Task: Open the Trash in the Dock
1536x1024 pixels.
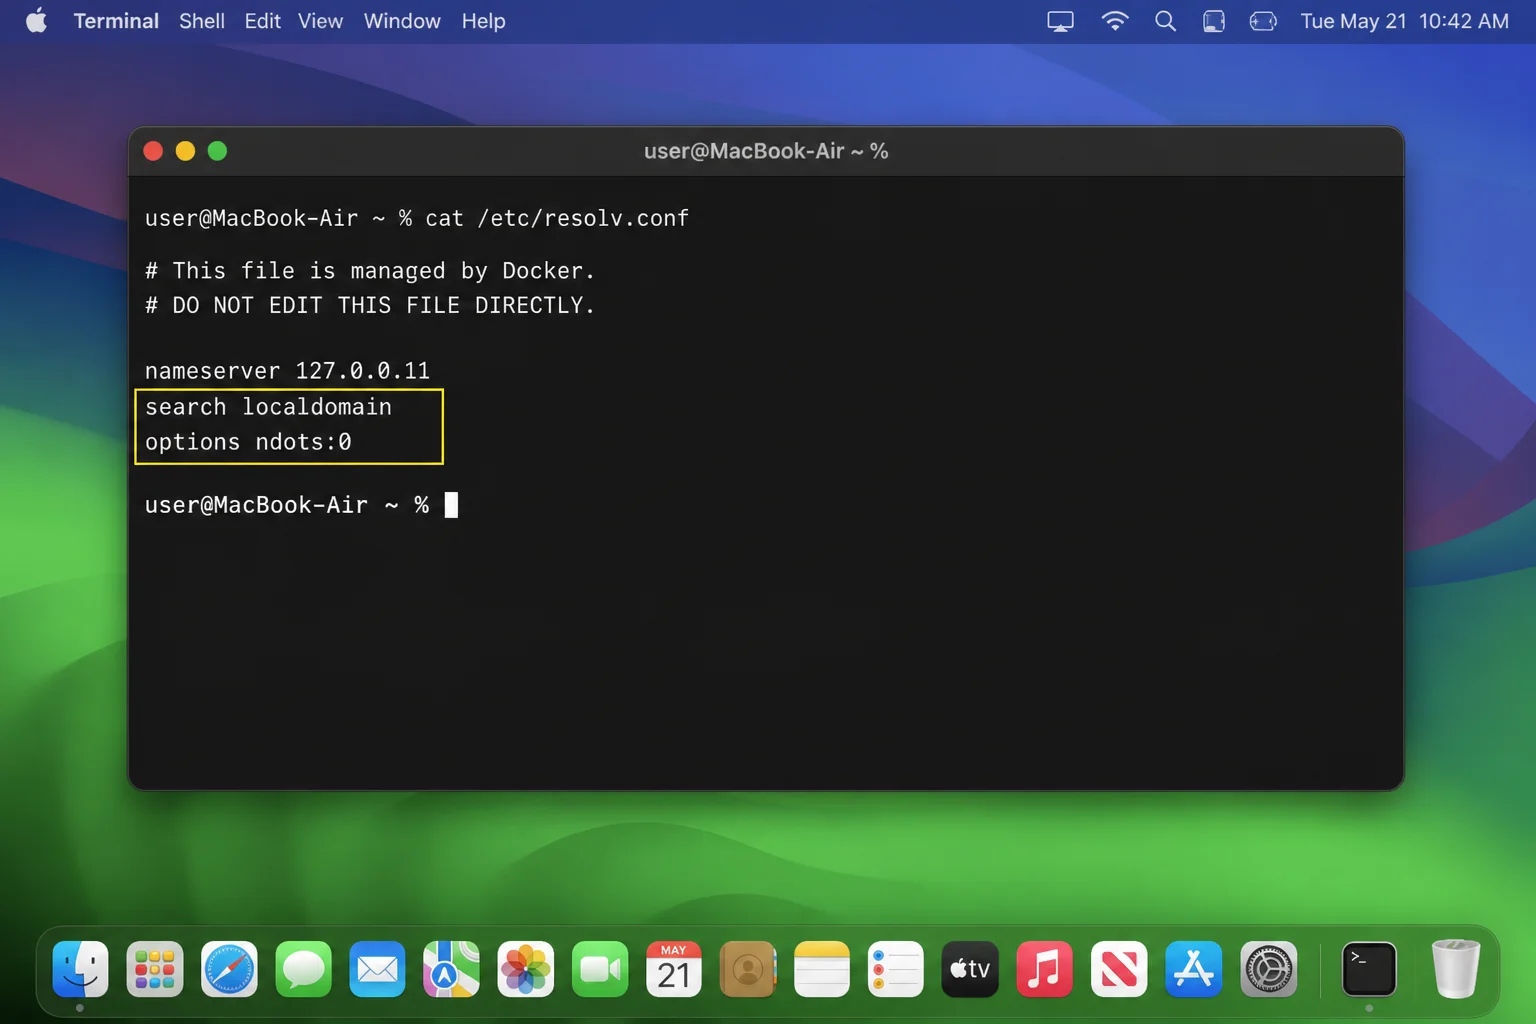Action: [x=1455, y=969]
